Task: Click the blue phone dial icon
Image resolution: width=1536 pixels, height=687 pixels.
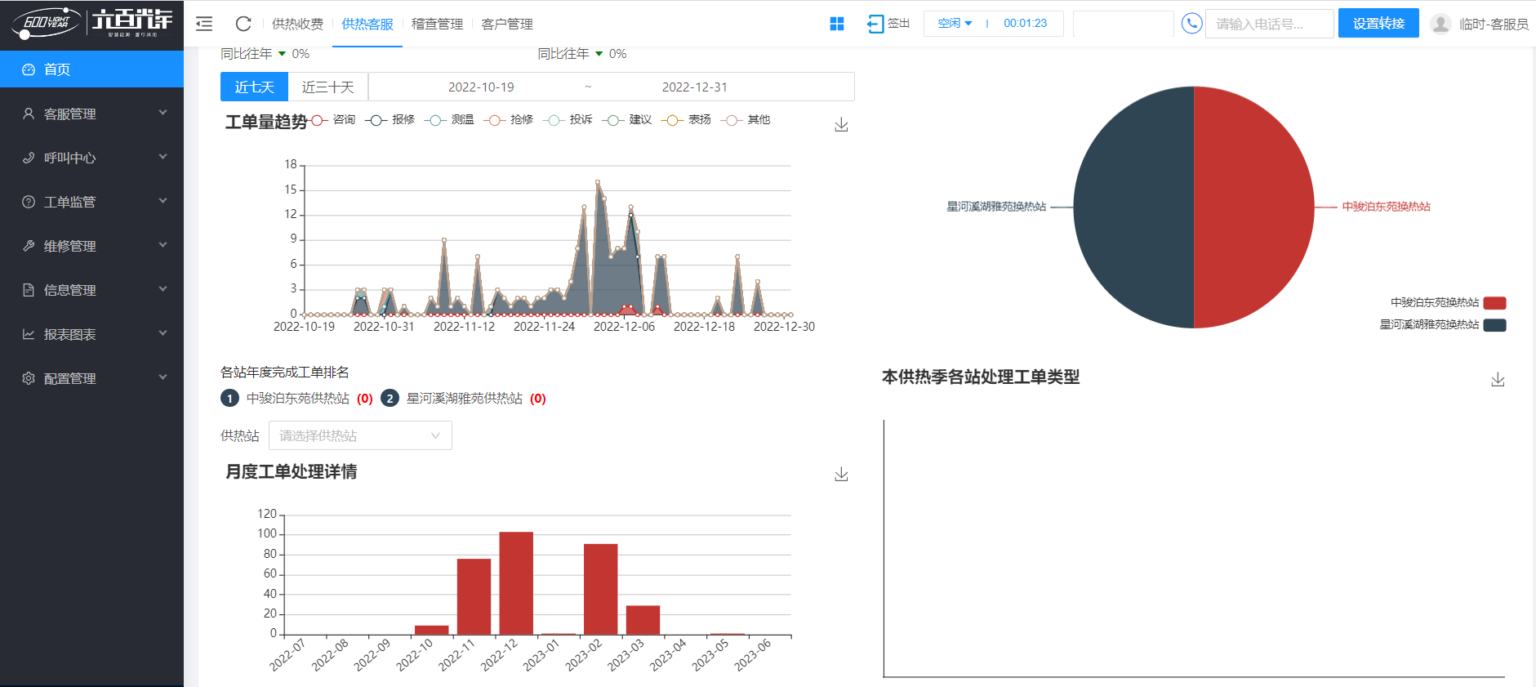Action: click(x=1191, y=23)
